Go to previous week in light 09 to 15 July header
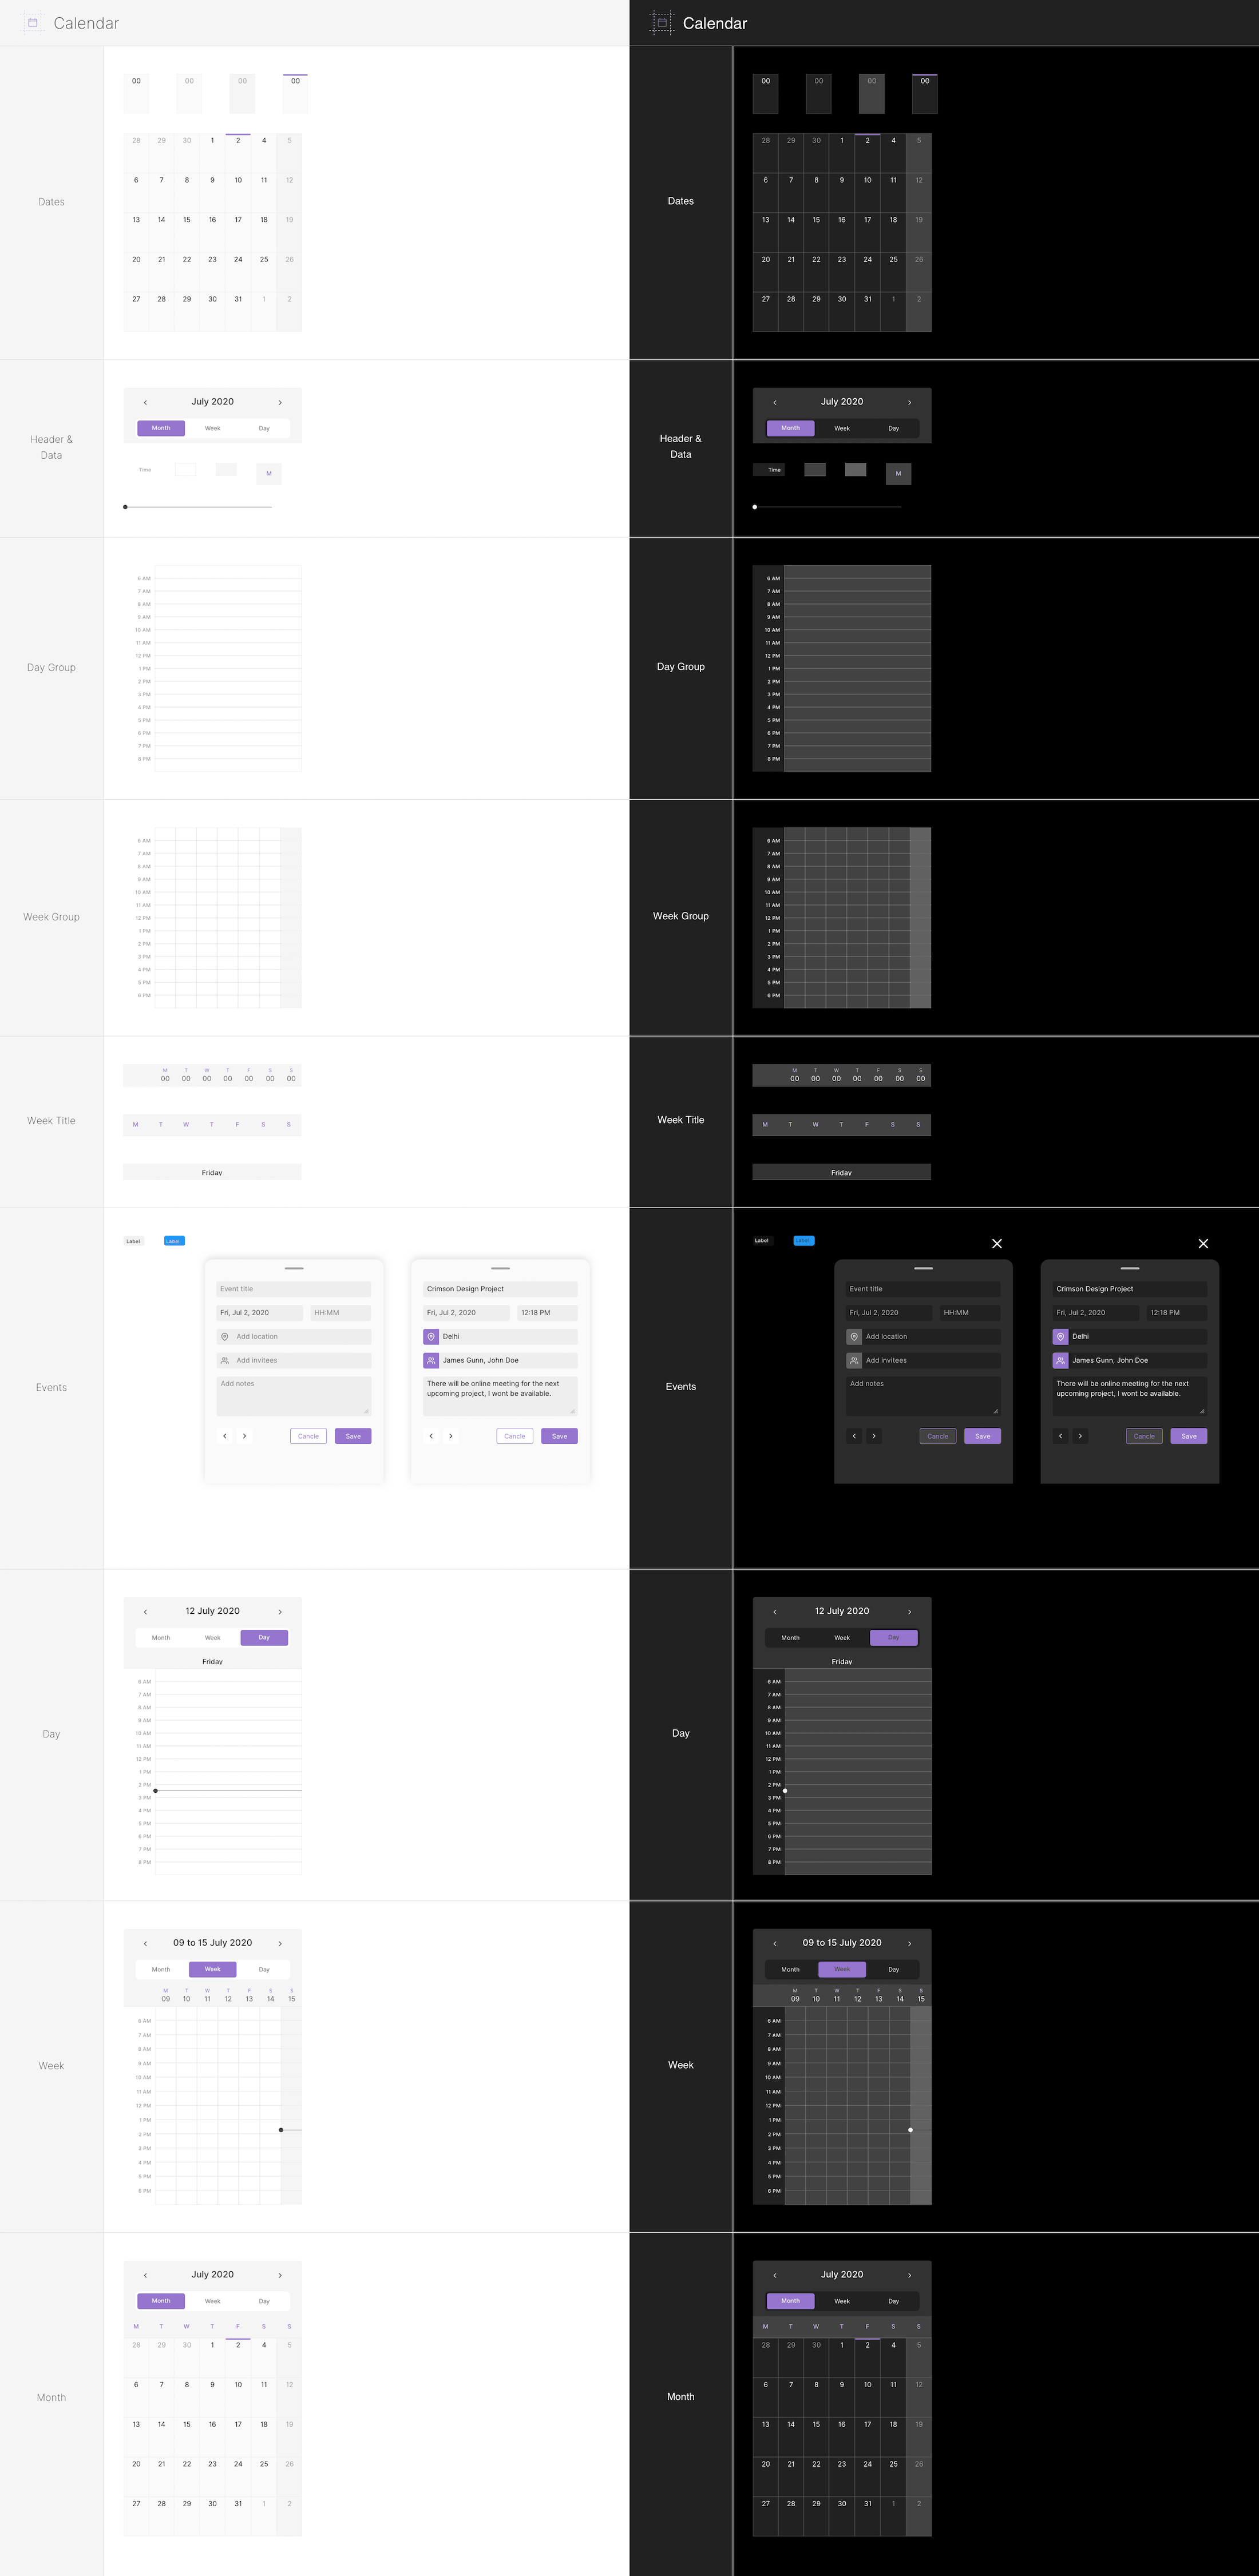This screenshot has height=2576, width=1259. (145, 1943)
